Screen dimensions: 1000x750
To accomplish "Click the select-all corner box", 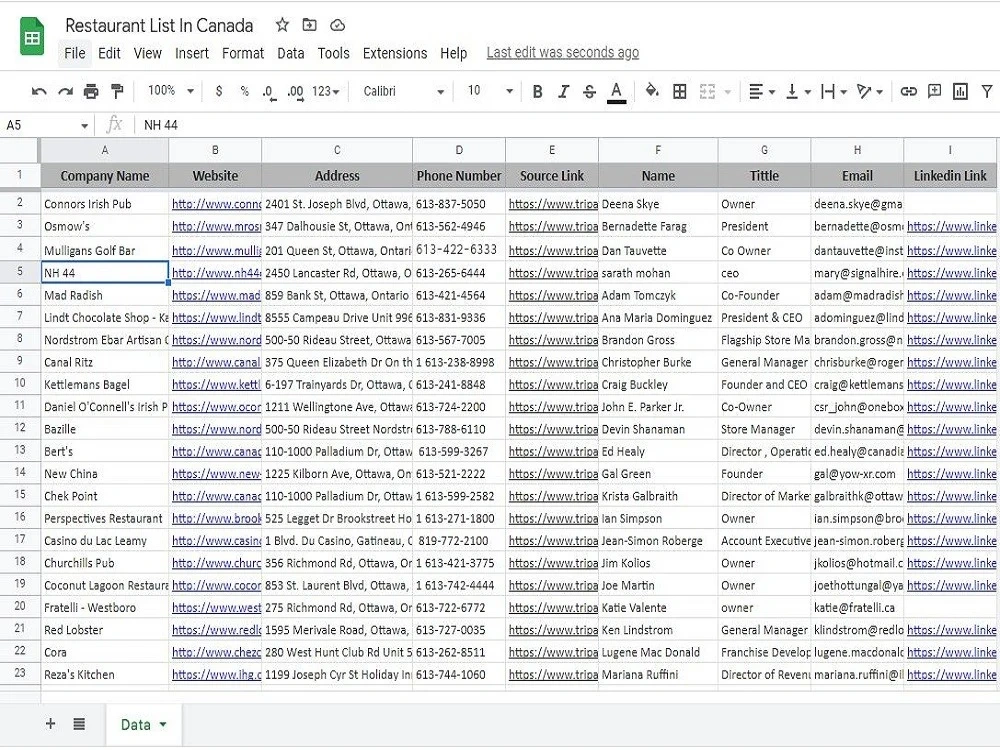I will pyautogui.click(x=20, y=150).
